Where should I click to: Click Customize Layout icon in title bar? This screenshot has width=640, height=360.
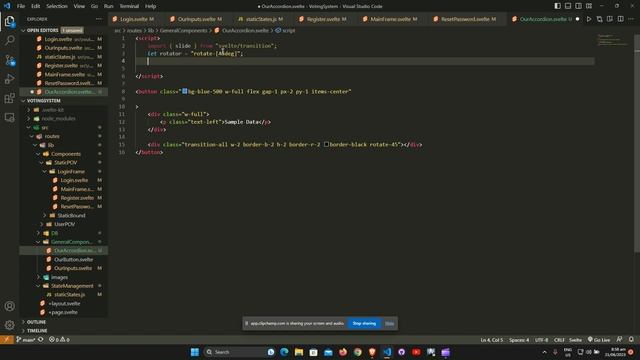[589, 6]
